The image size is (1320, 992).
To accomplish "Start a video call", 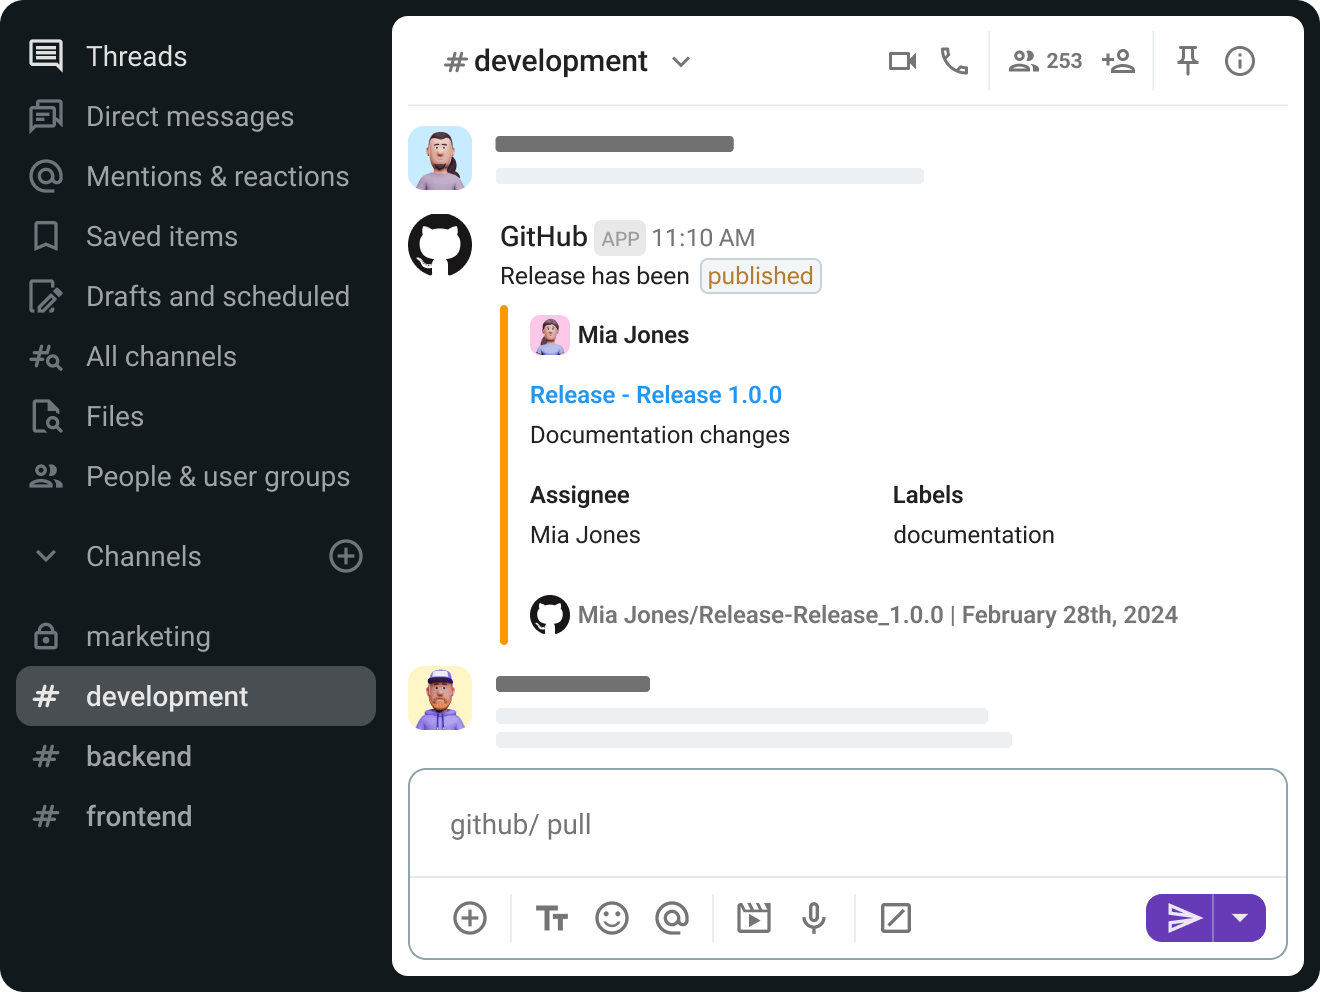I will (903, 61).
